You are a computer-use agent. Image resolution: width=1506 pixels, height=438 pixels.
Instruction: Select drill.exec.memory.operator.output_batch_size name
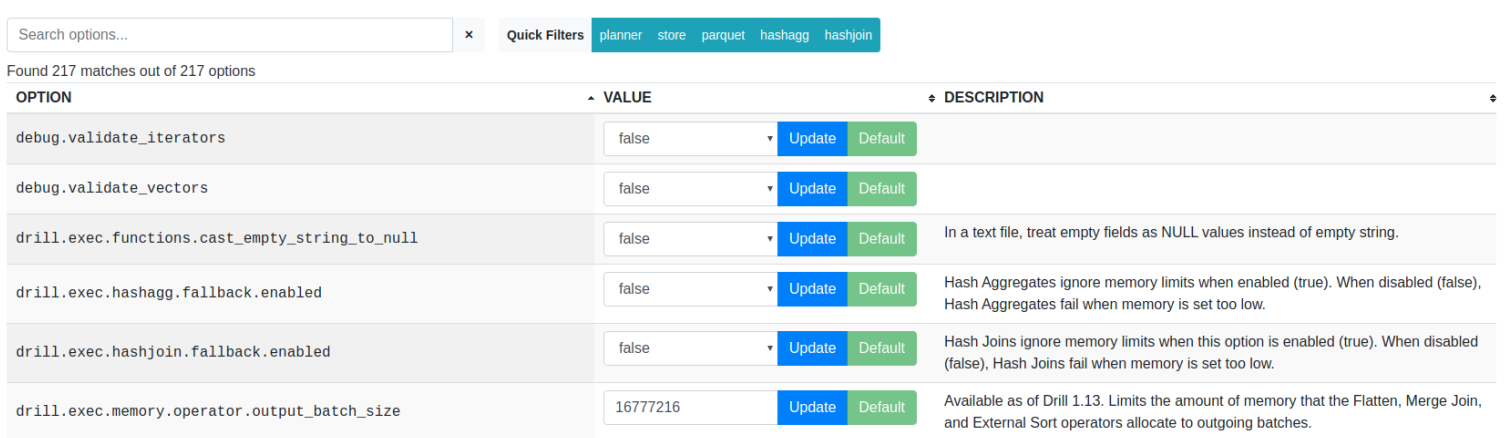pos(208,411)
